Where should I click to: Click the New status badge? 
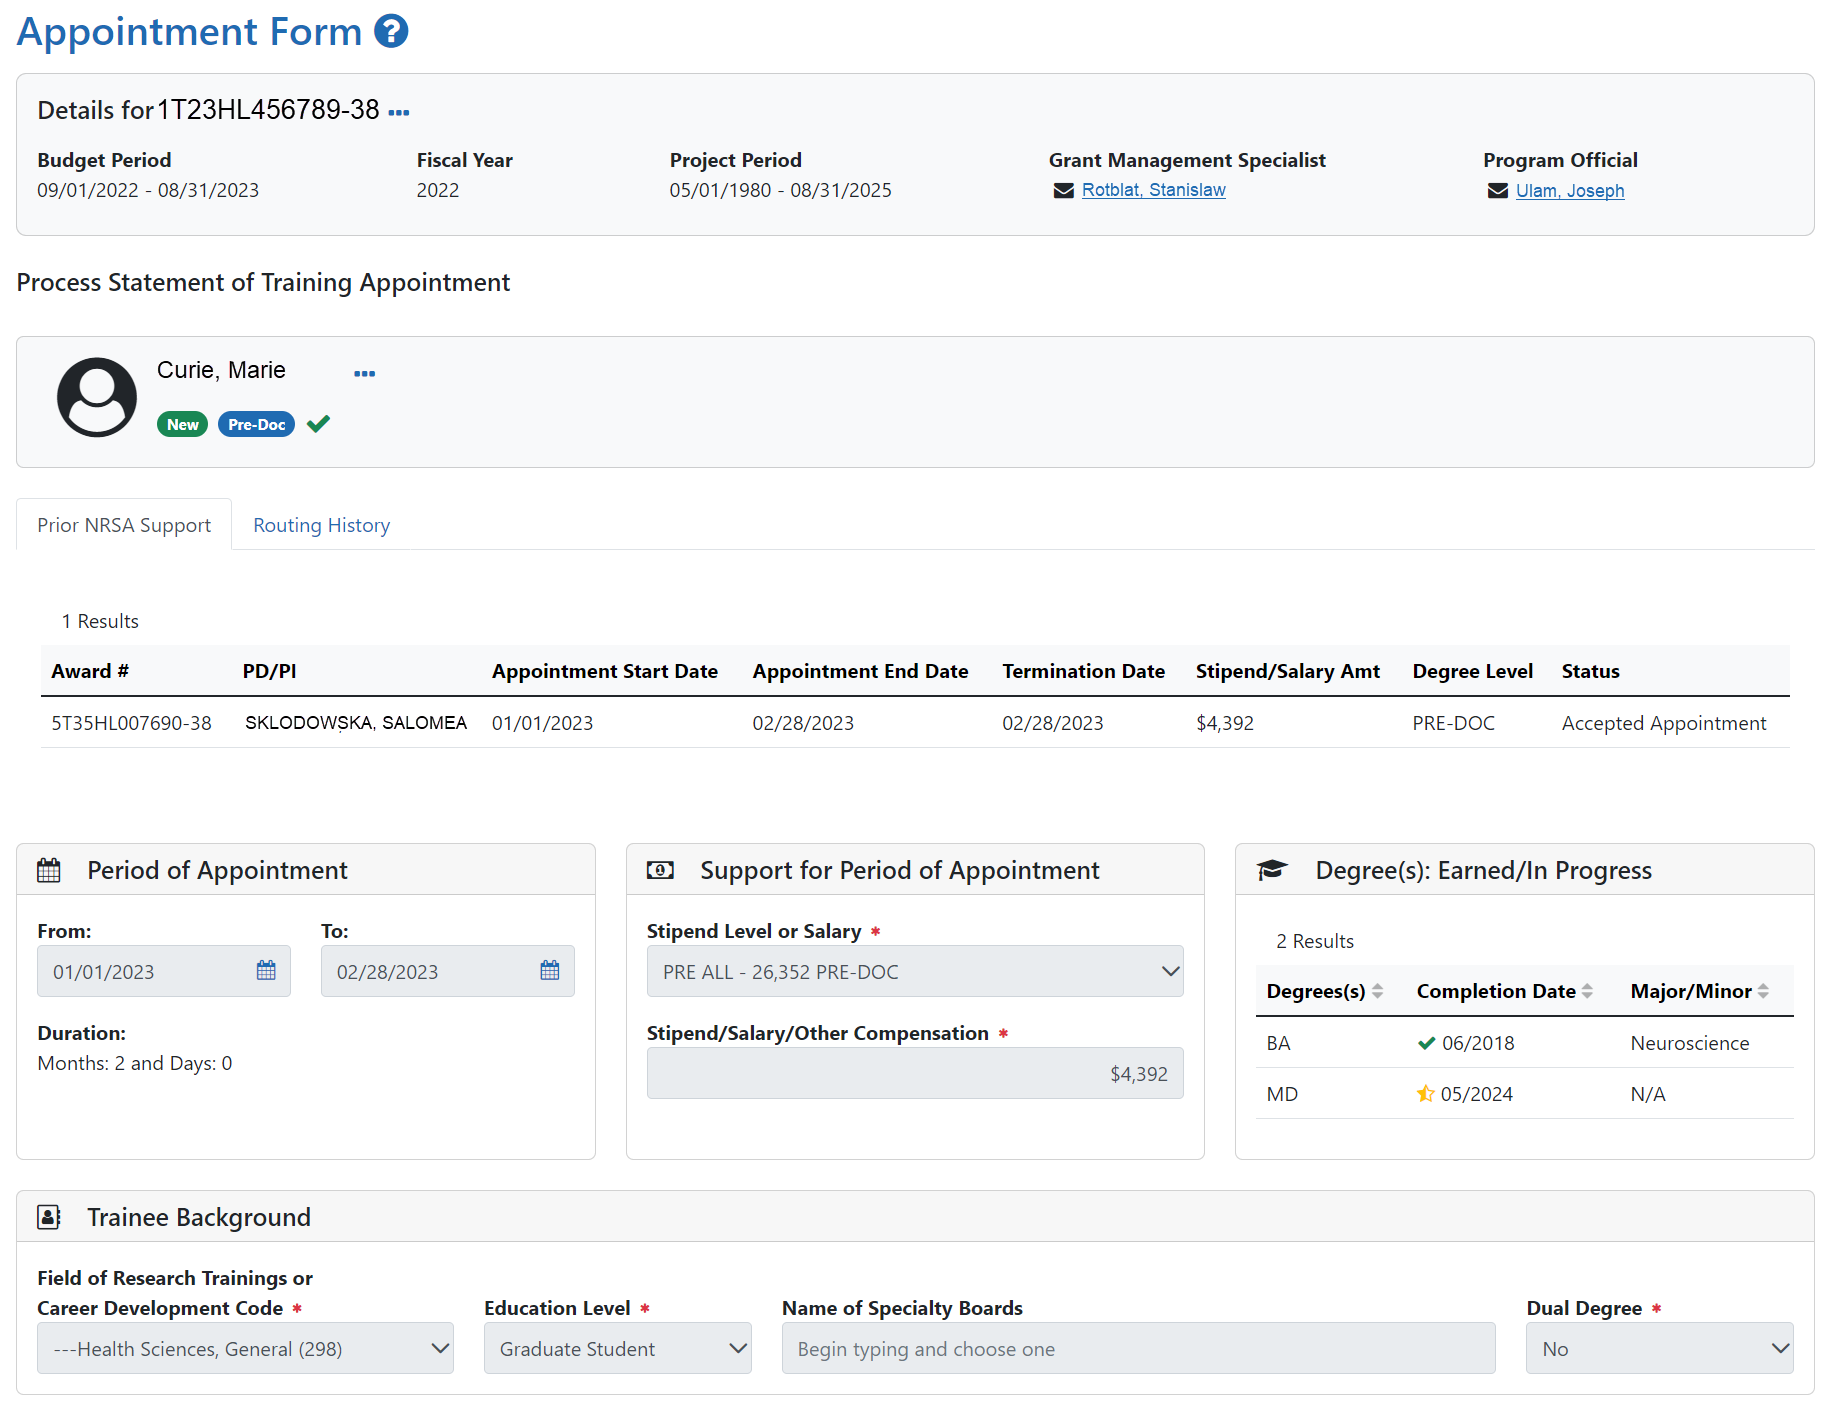[x=183, y=424]
